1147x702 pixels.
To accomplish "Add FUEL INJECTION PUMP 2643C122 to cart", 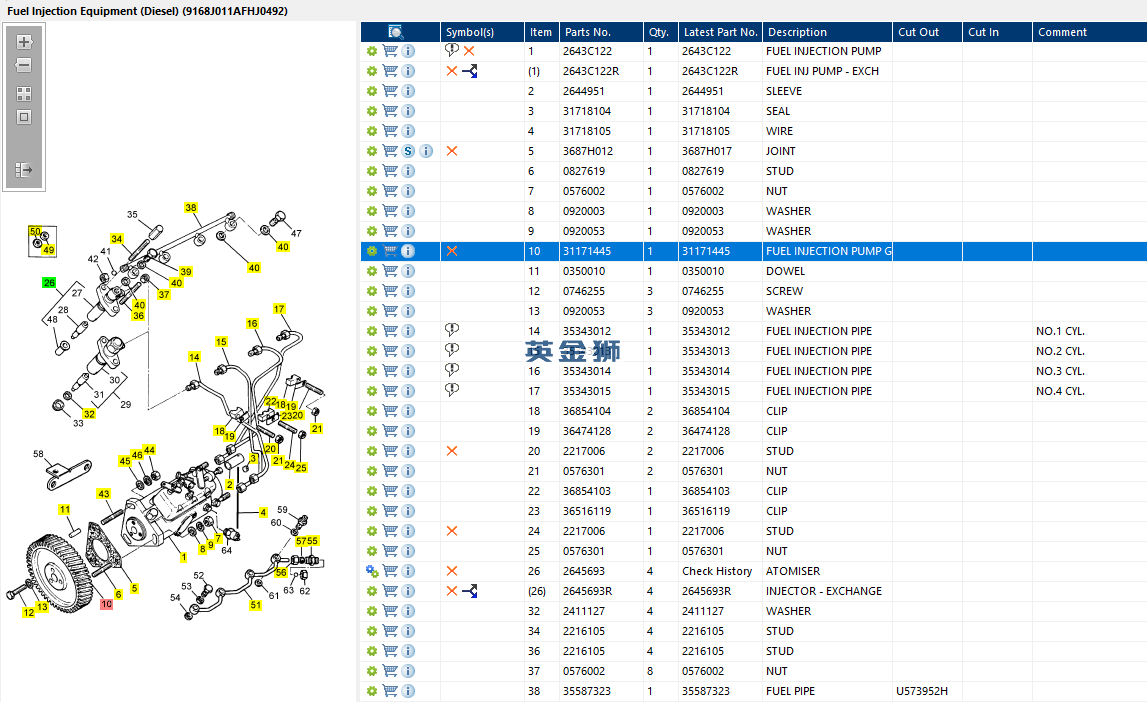I will coord(390,51).
